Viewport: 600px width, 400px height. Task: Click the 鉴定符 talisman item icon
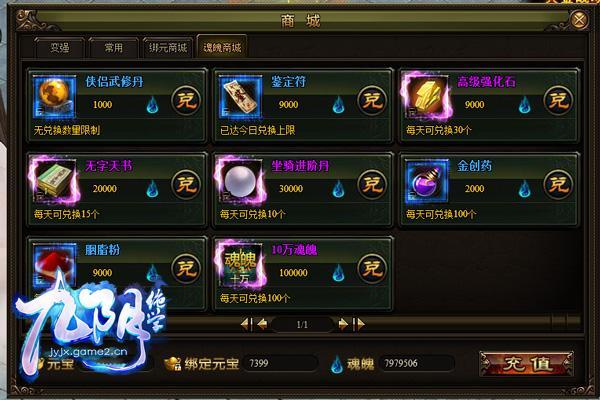(240, 97)
